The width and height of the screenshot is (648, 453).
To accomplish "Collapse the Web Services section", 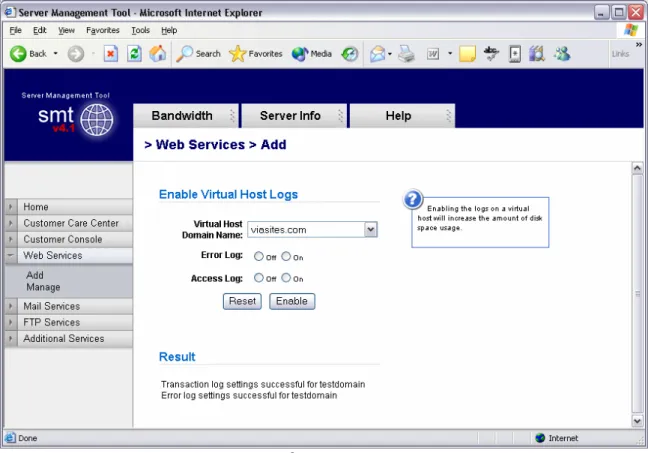I will pyautogui.click(x=11, y=256).
